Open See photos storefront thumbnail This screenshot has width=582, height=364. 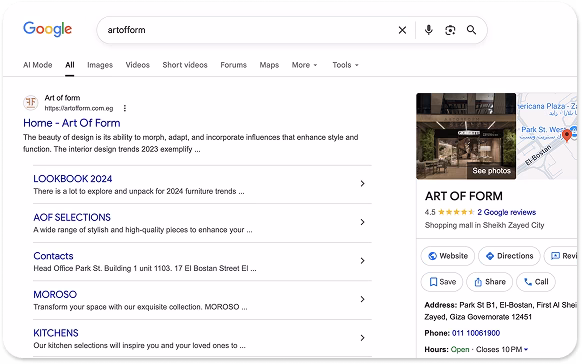[466, 136]
